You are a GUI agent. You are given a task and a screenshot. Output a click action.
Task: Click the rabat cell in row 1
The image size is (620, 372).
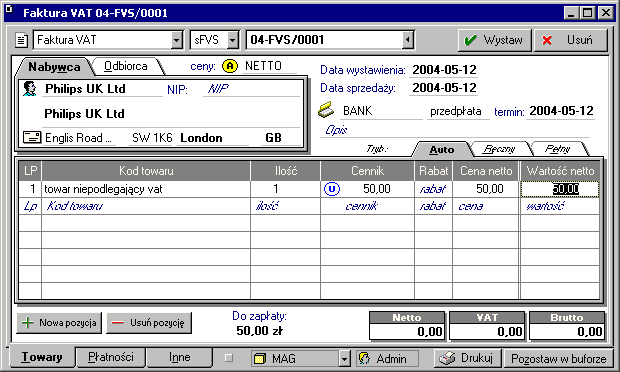click(x=433, y=189)
